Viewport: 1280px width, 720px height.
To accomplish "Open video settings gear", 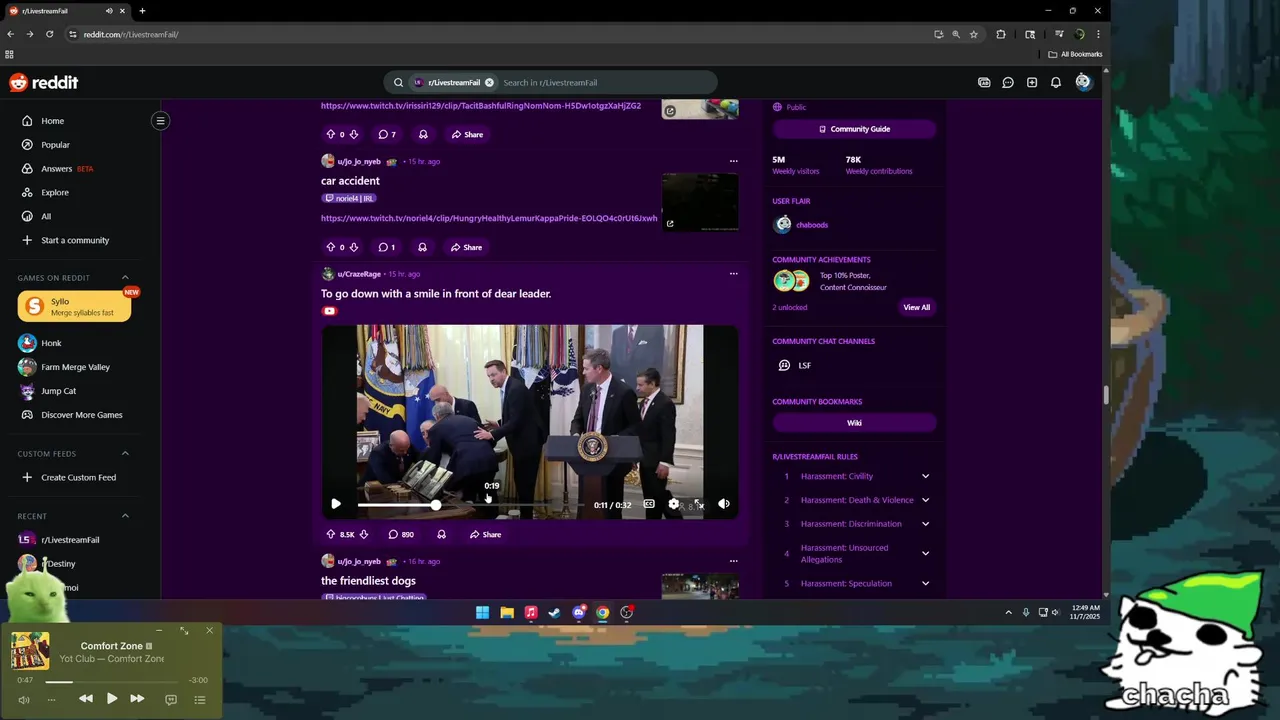I will [x=673, y=504].
